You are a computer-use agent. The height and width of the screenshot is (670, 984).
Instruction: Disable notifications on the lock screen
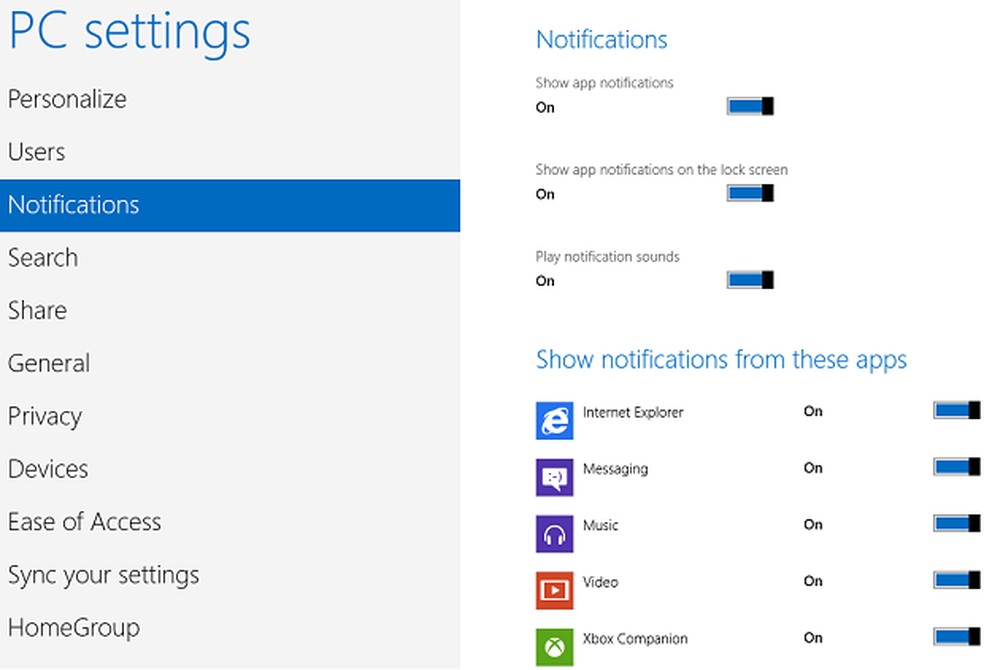point(748,192)
